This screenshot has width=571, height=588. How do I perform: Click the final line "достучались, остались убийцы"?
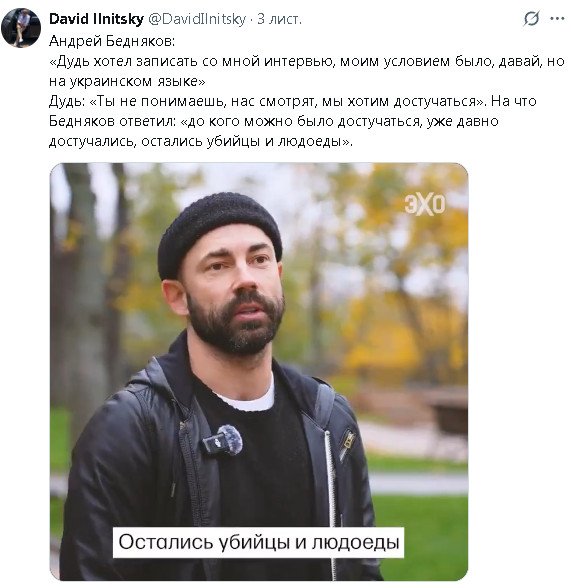point(201,142)
